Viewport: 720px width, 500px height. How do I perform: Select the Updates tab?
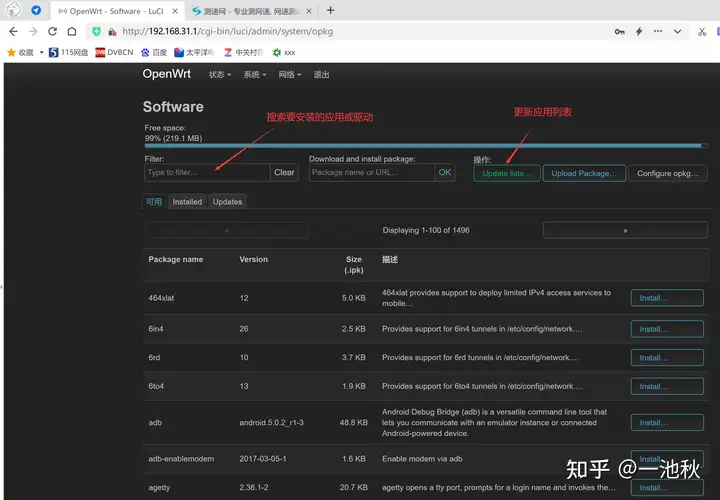coord(227,202)
